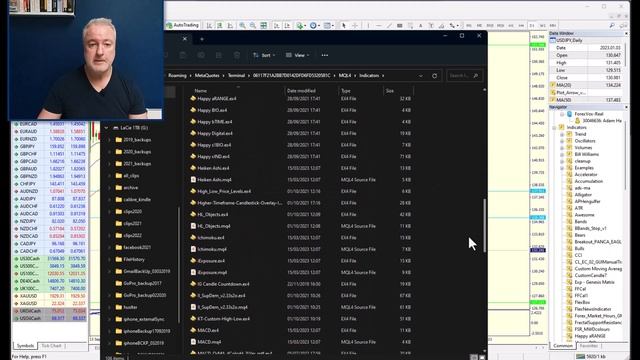This screenshot has height=360, width=640.
Task: Toggle AutoTrading in MetaTrader toolbar
Action: point(182,25)
